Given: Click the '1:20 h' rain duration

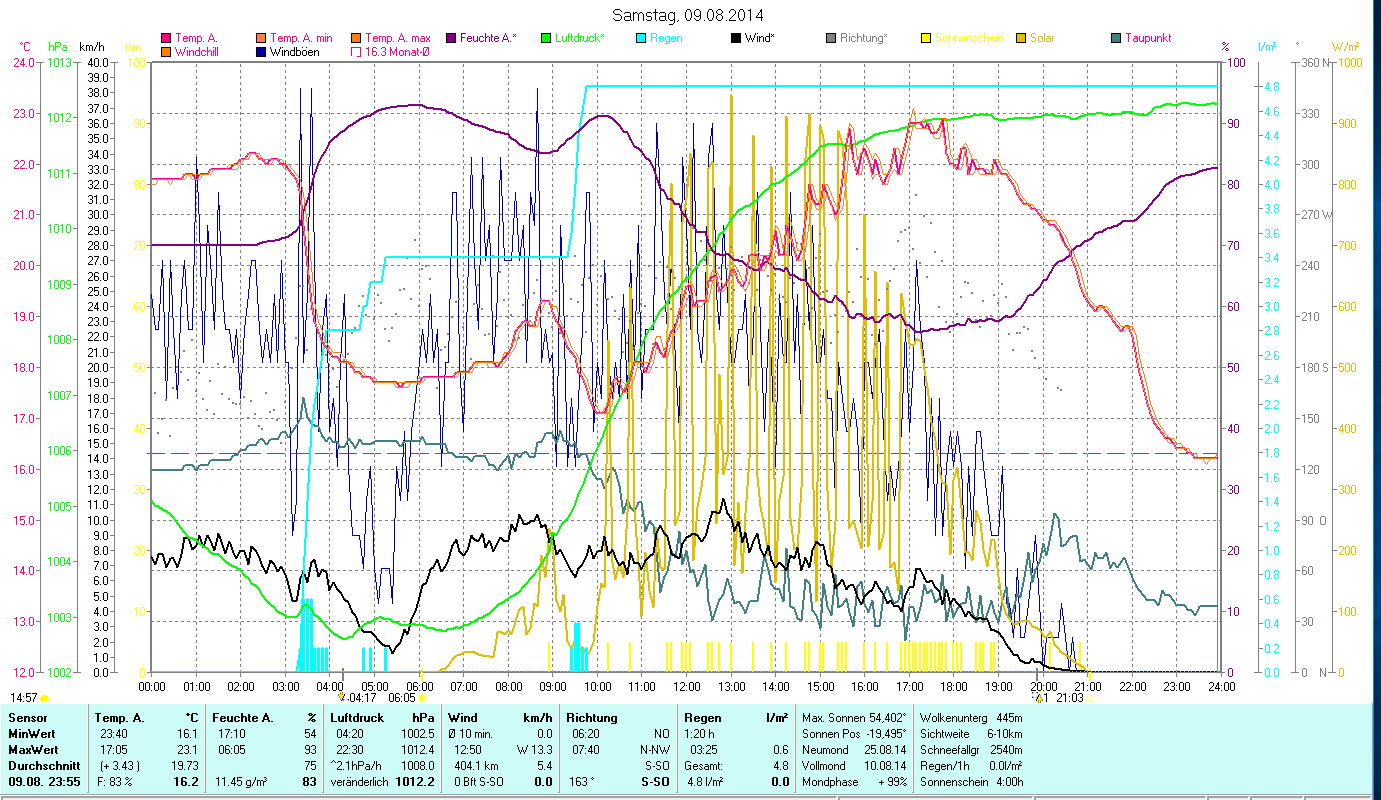Looking at the screenshot, I should tap(700, 734).
